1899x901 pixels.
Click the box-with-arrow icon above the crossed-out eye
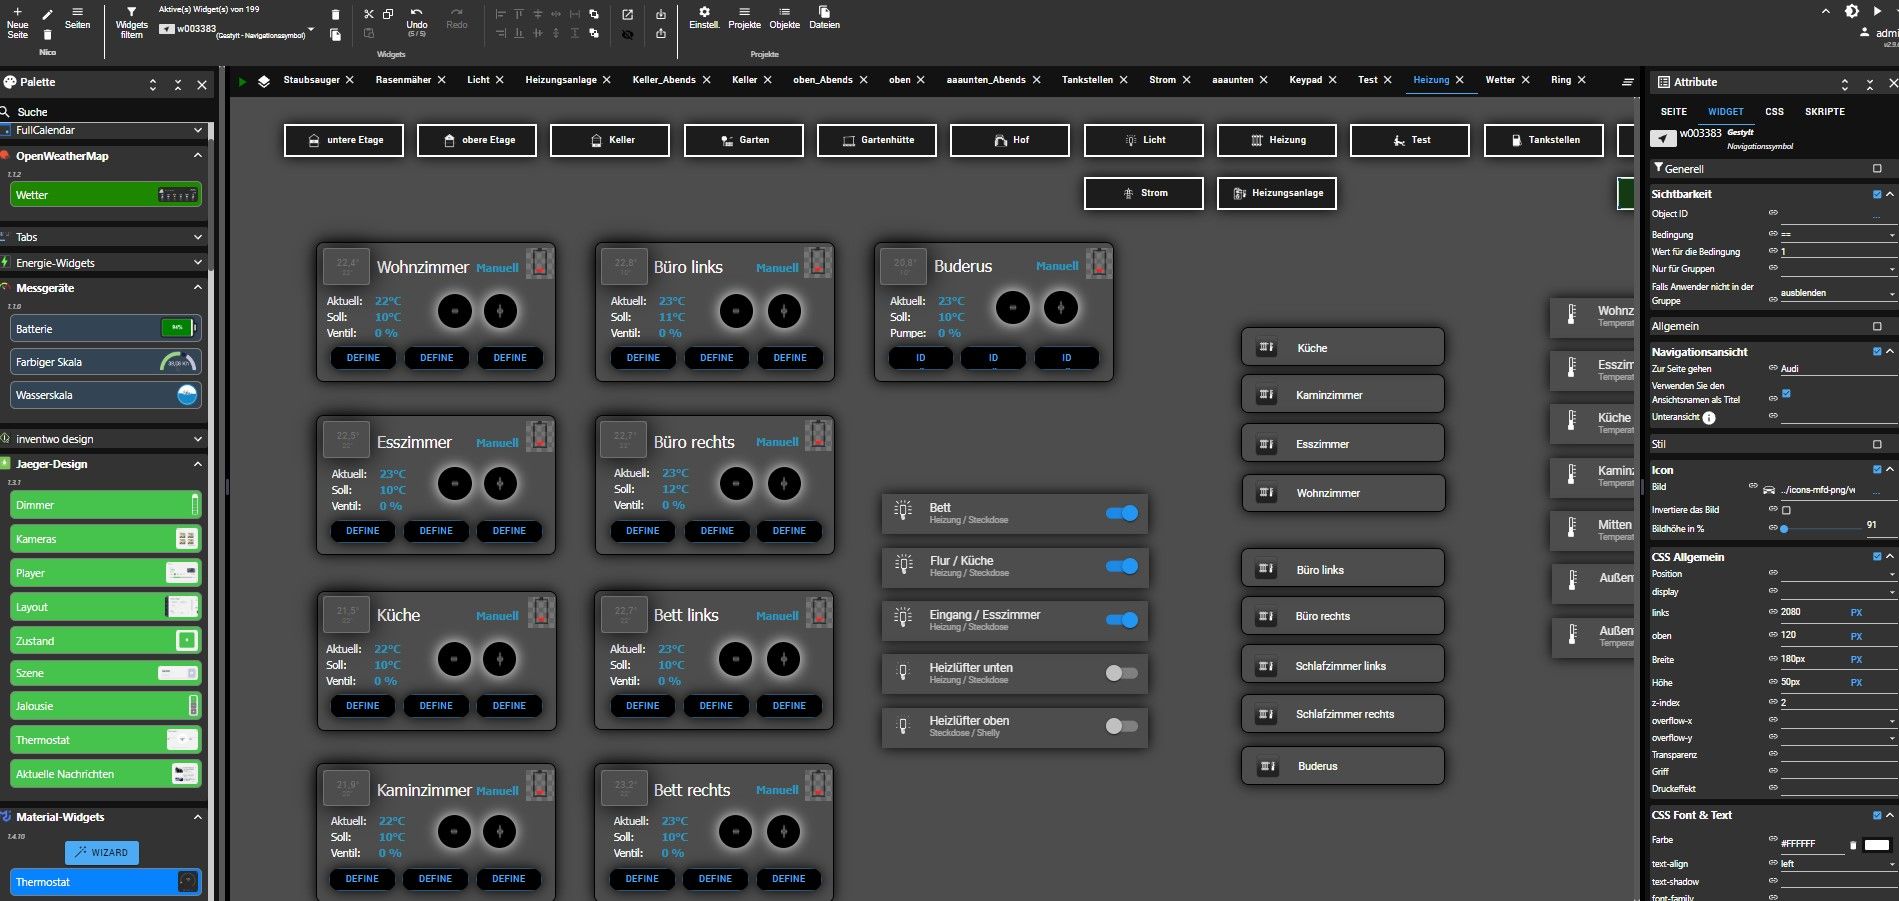(x=627, y=14)
